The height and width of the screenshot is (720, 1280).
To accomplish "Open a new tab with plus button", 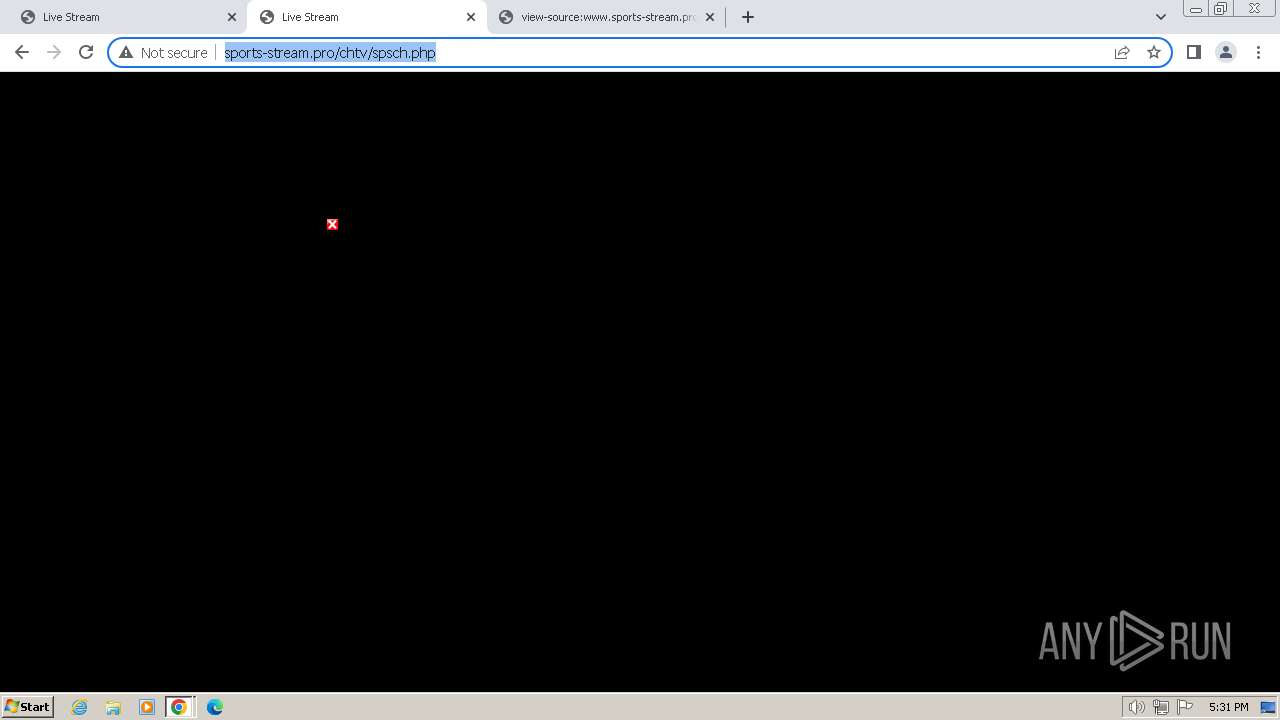I will pyautogui.click(x=747, y=17).
